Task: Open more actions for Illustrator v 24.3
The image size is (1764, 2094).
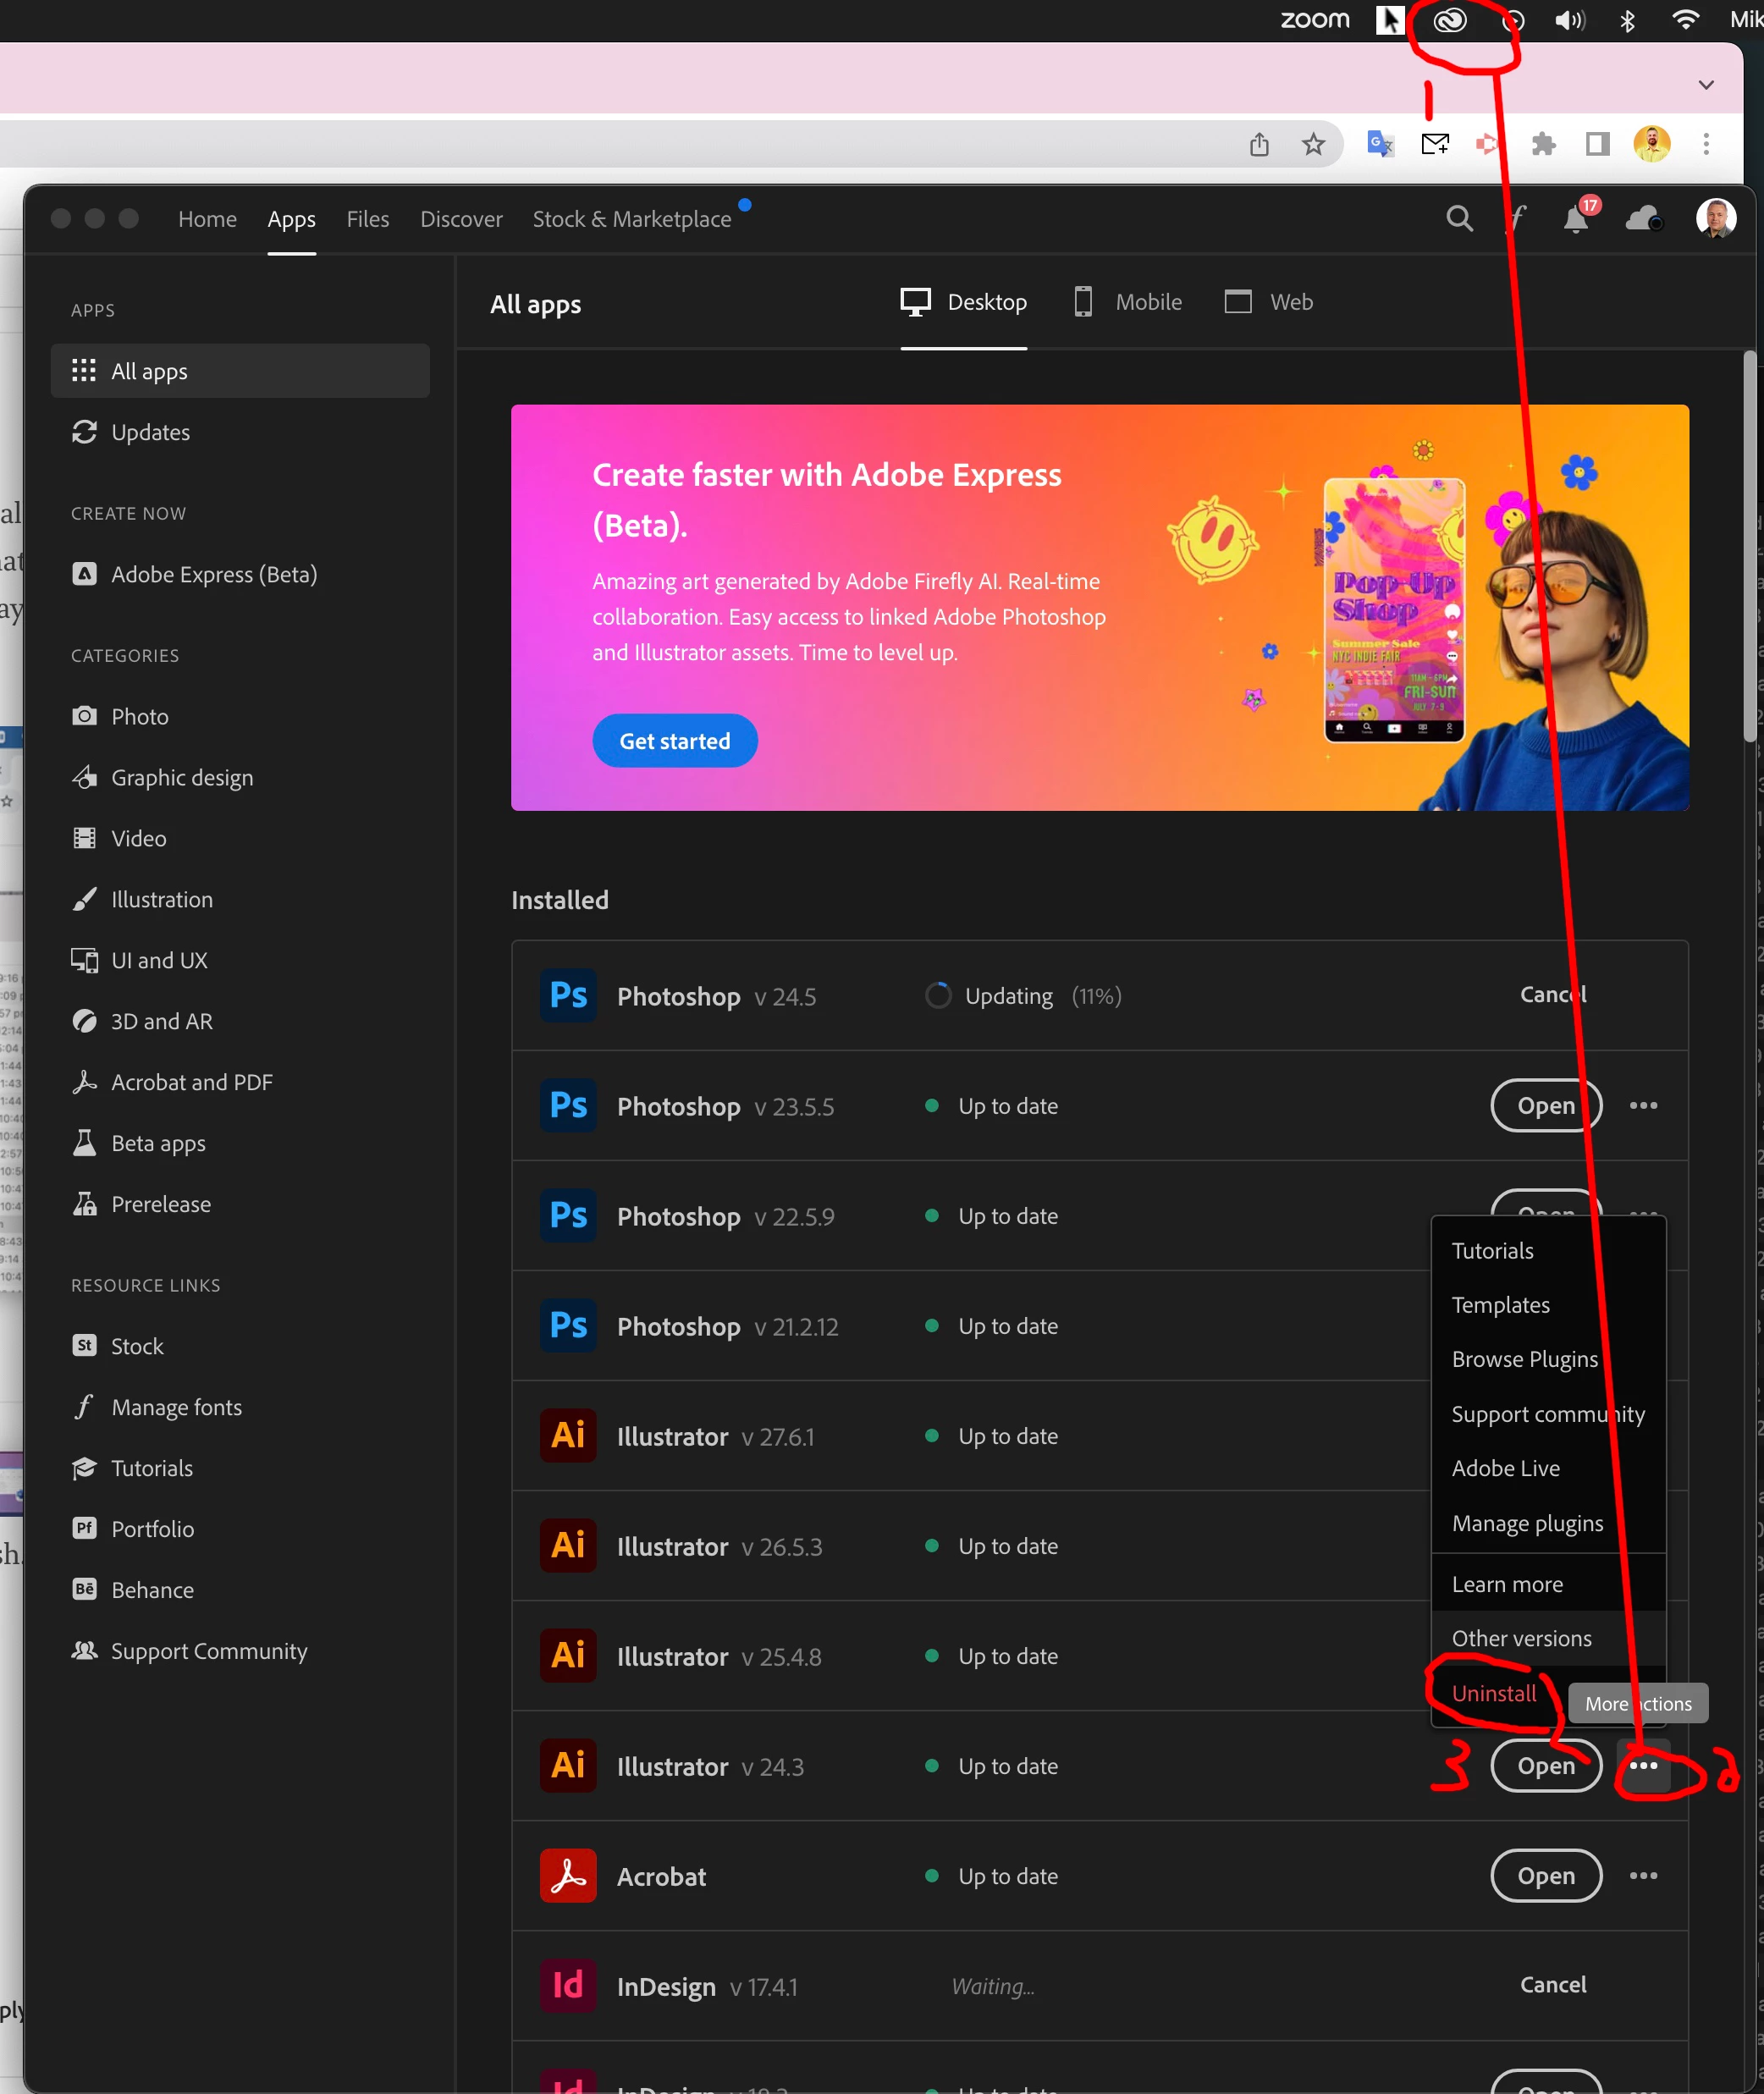Action: pos(1643,1765)
